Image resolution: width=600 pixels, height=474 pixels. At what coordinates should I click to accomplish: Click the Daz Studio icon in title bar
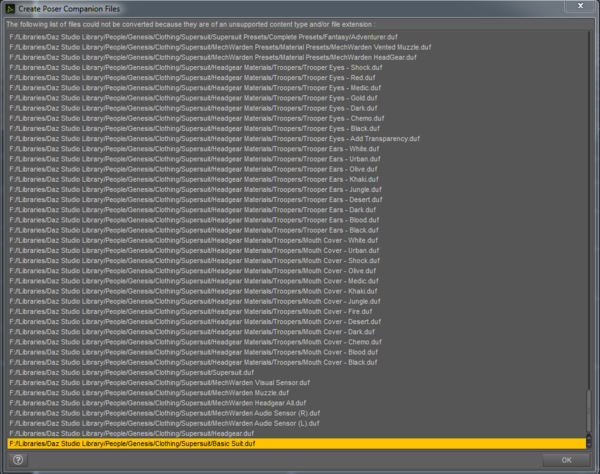10,9
